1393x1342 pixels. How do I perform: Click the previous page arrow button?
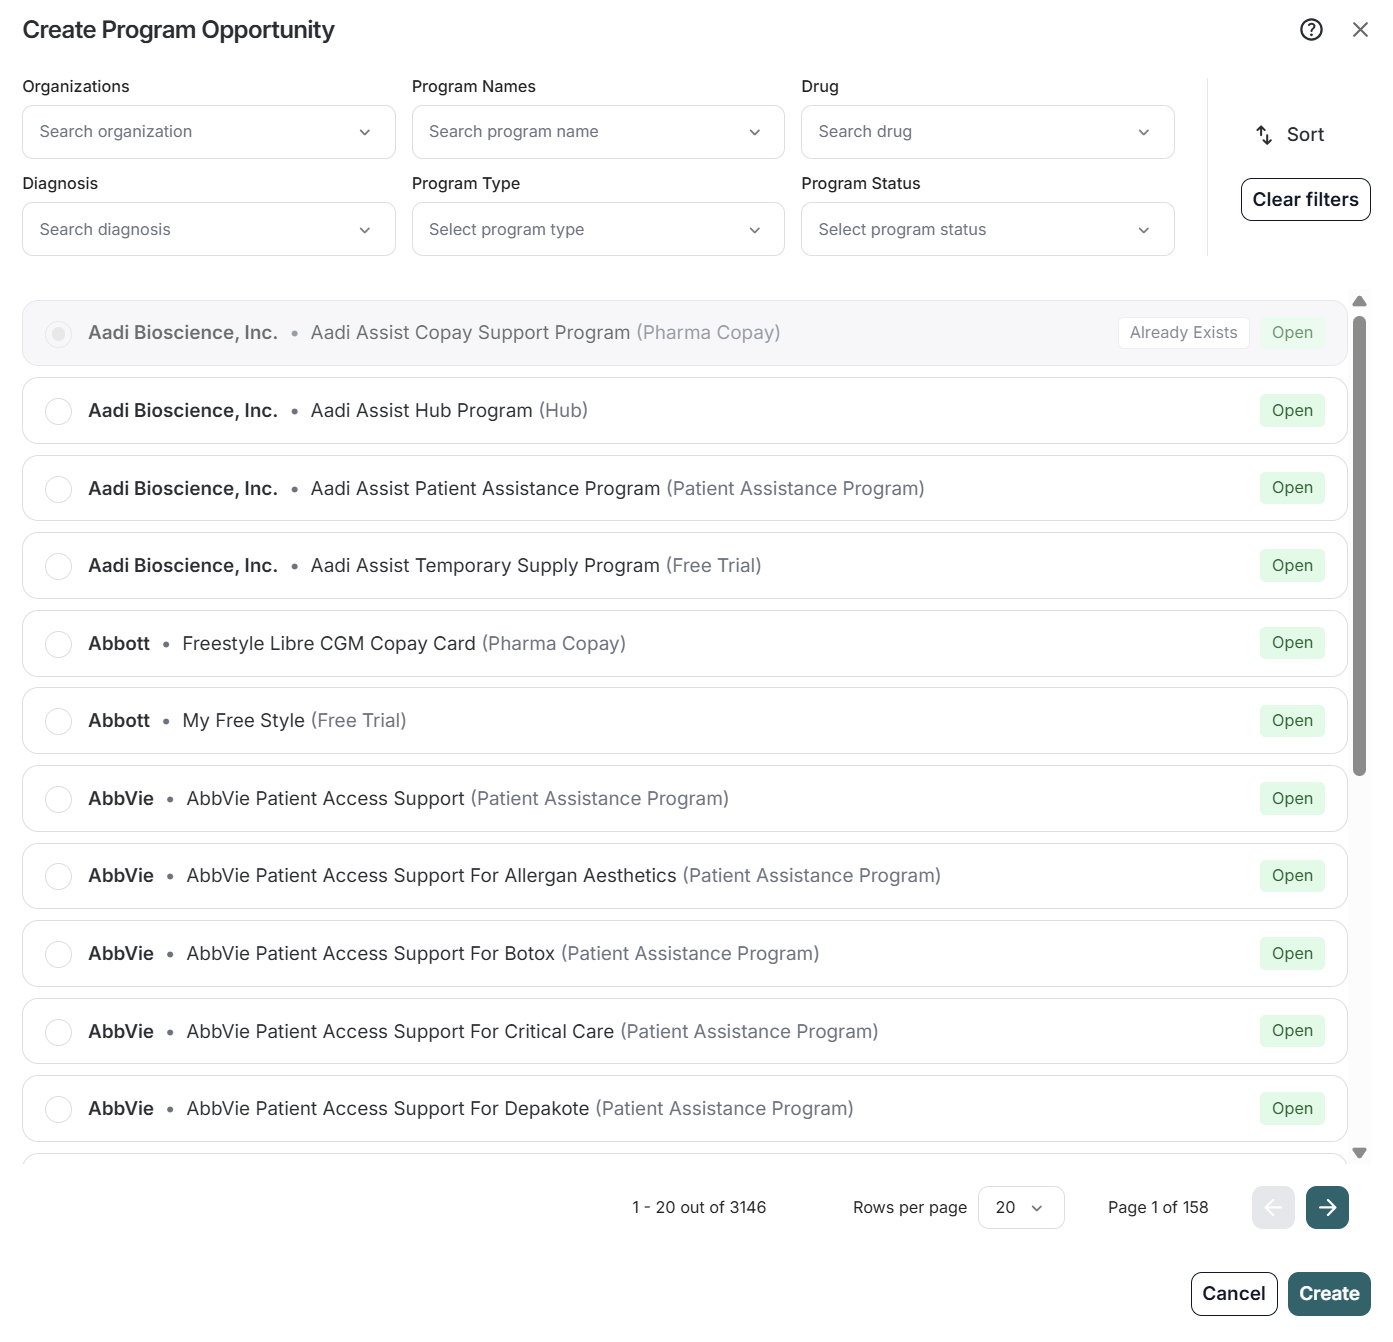pyautogui.click(x=1273, y=1208)
